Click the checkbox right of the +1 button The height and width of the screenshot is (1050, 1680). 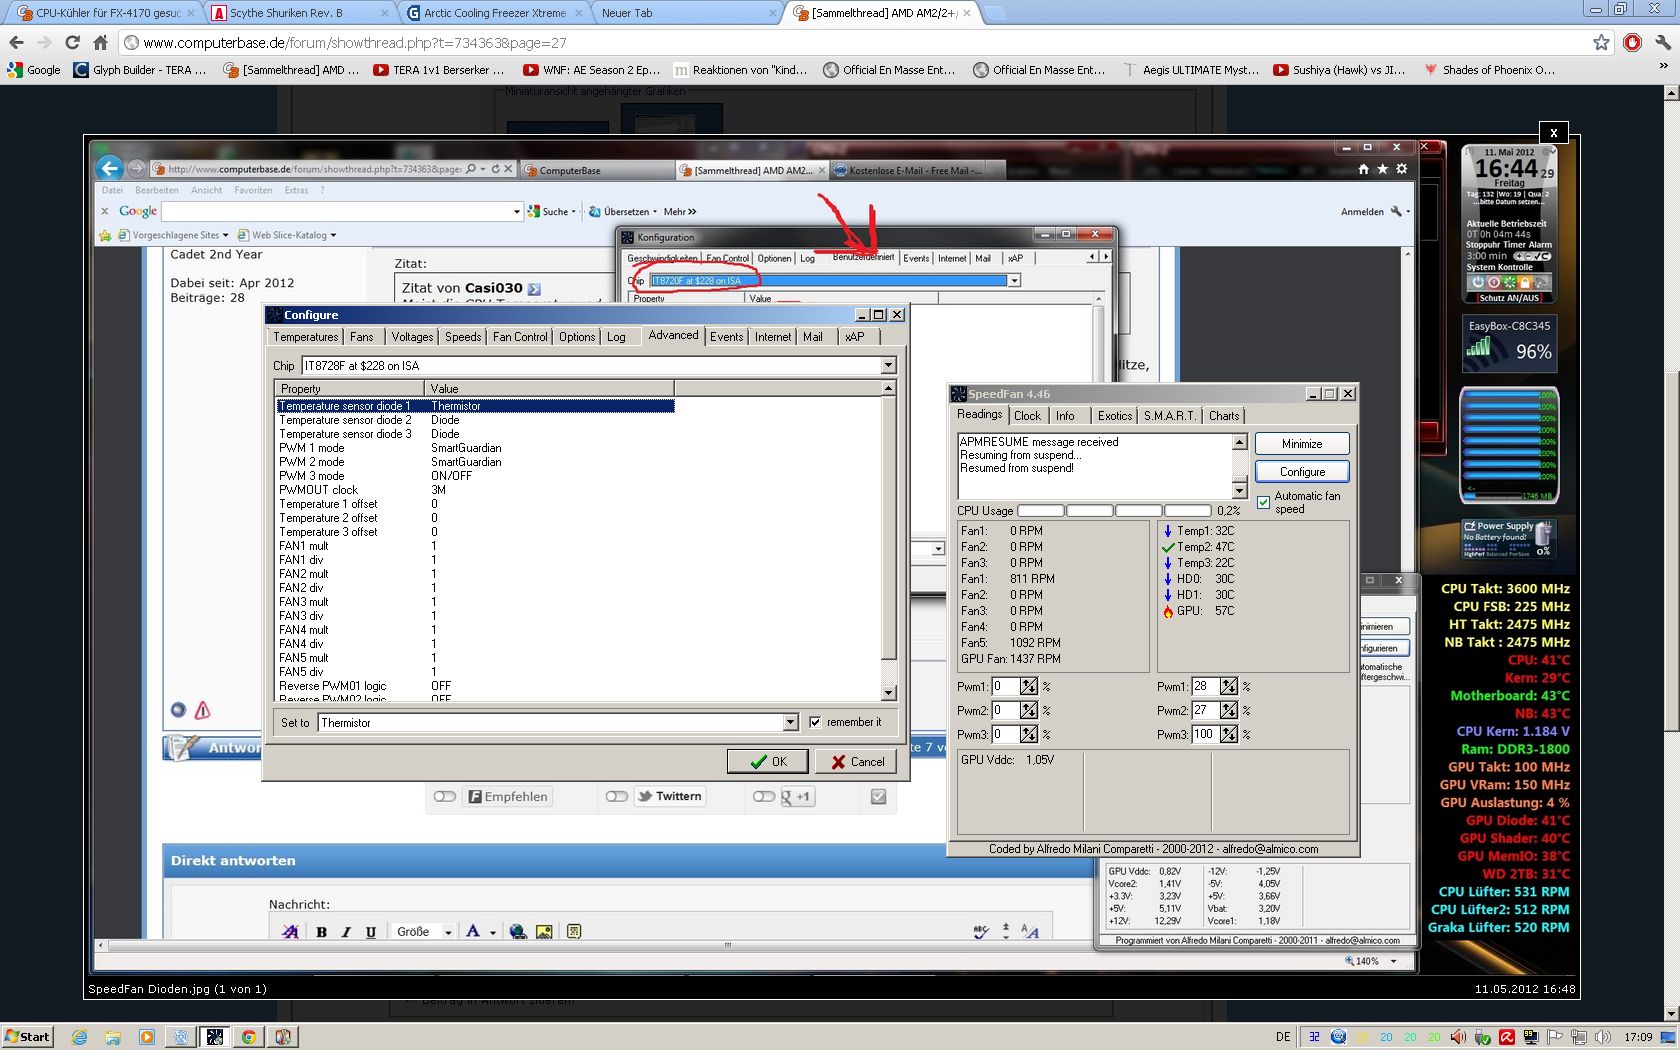[879, 797]
